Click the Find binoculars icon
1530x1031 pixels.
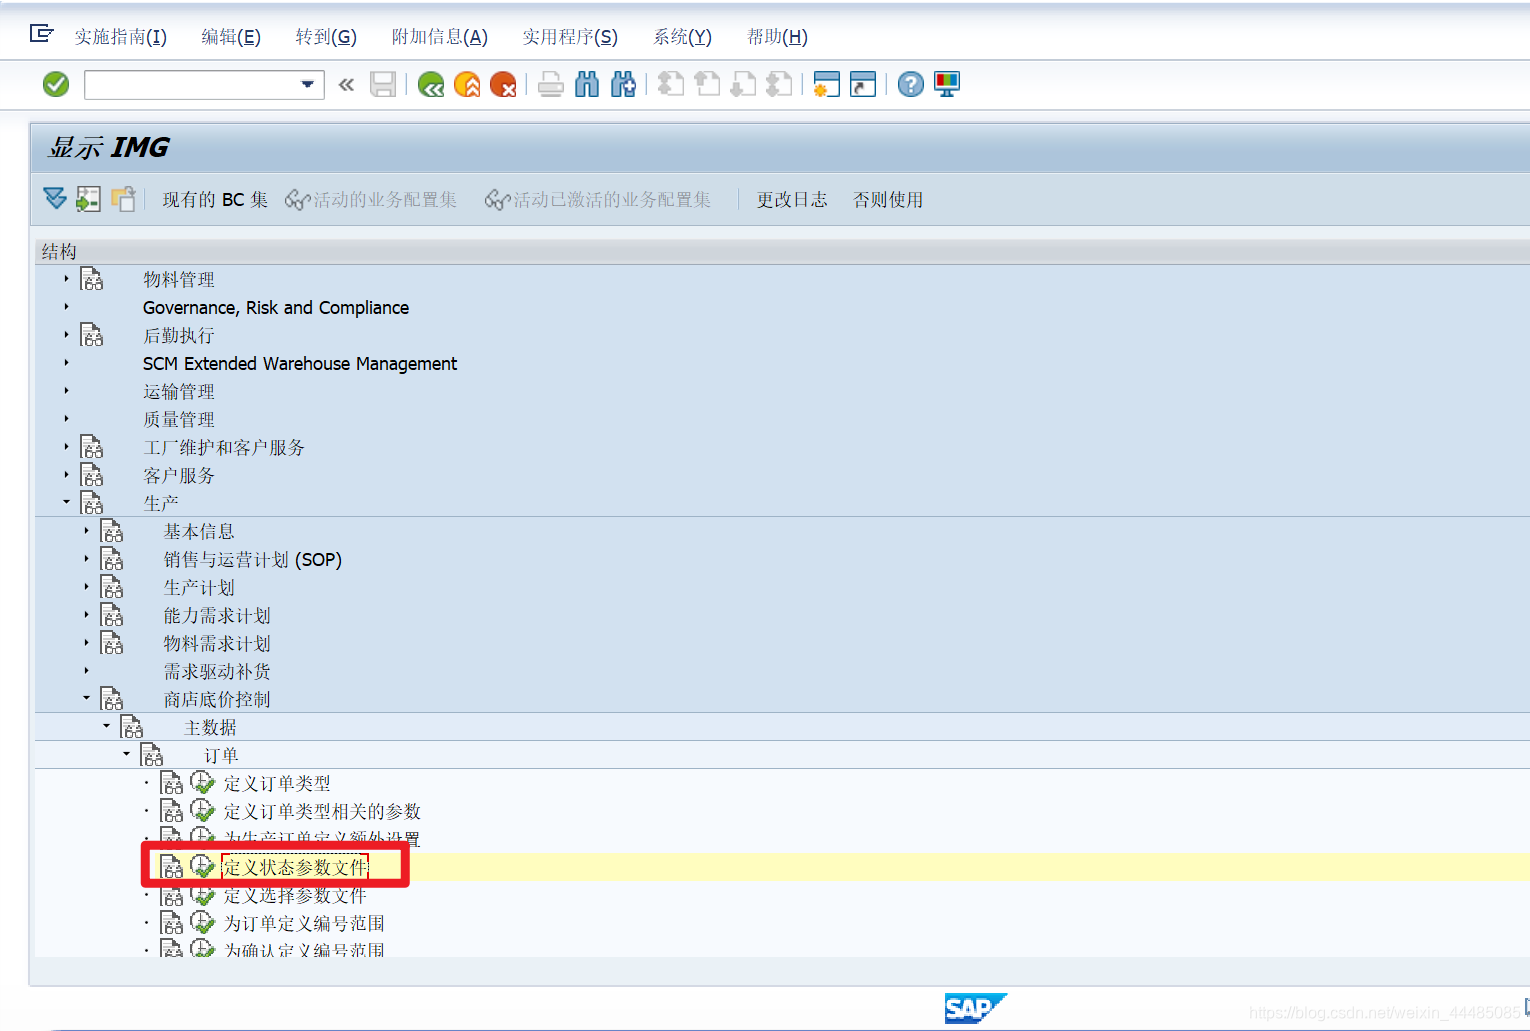587,85
